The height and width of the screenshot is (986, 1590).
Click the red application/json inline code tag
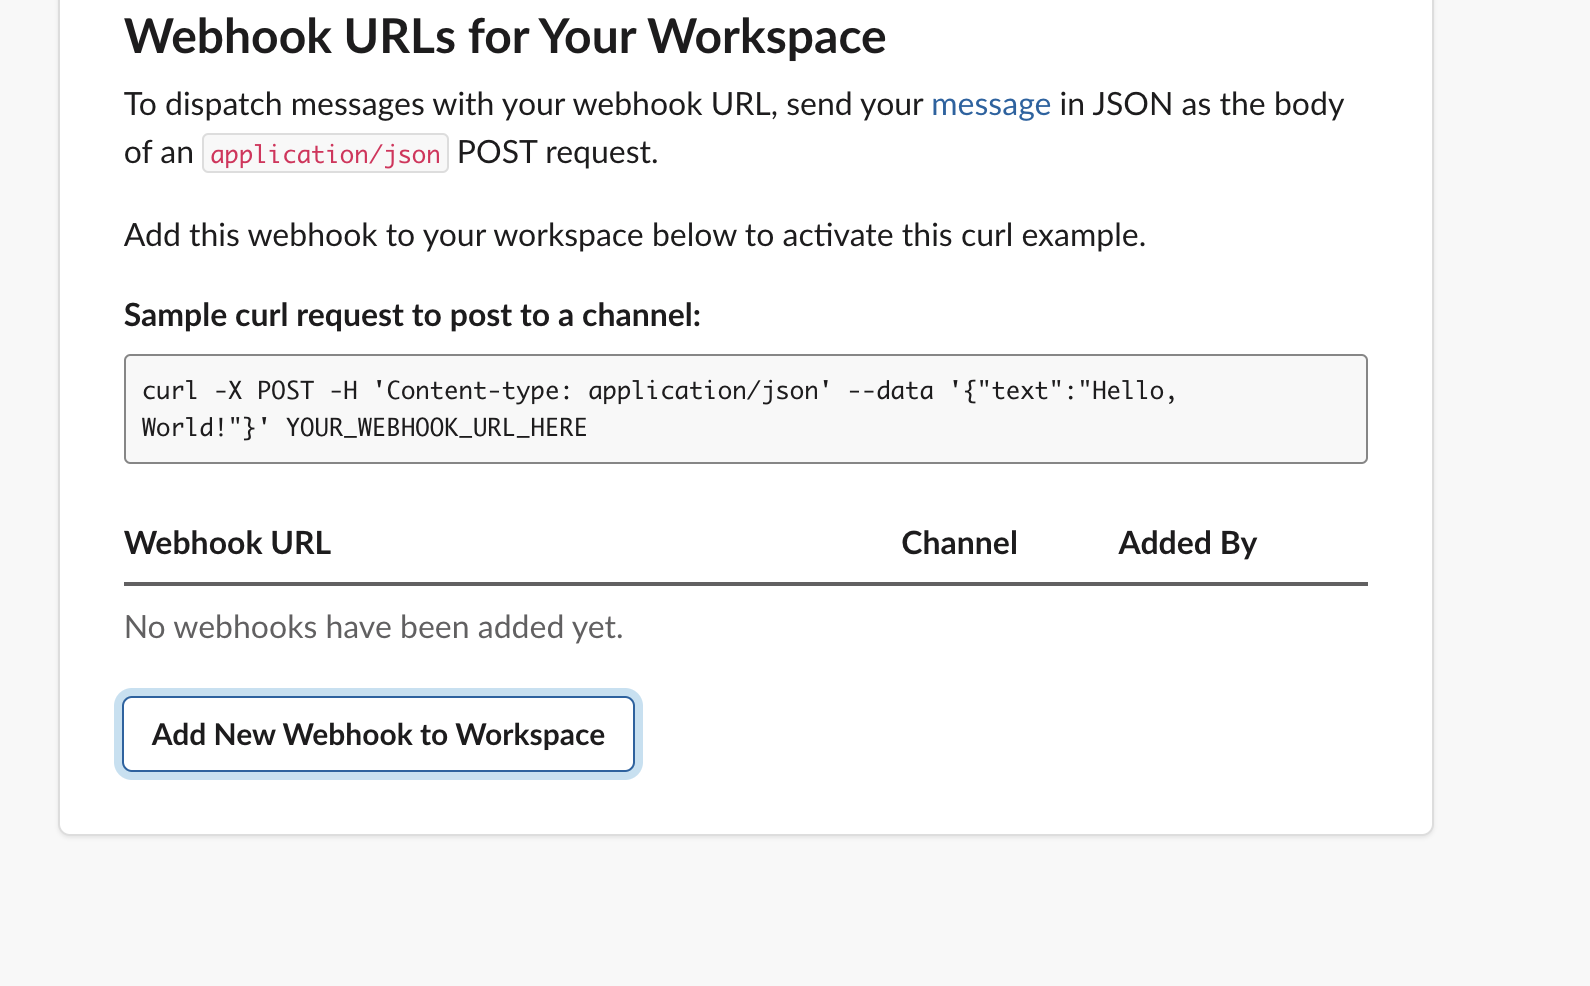[x=325, y=154]
